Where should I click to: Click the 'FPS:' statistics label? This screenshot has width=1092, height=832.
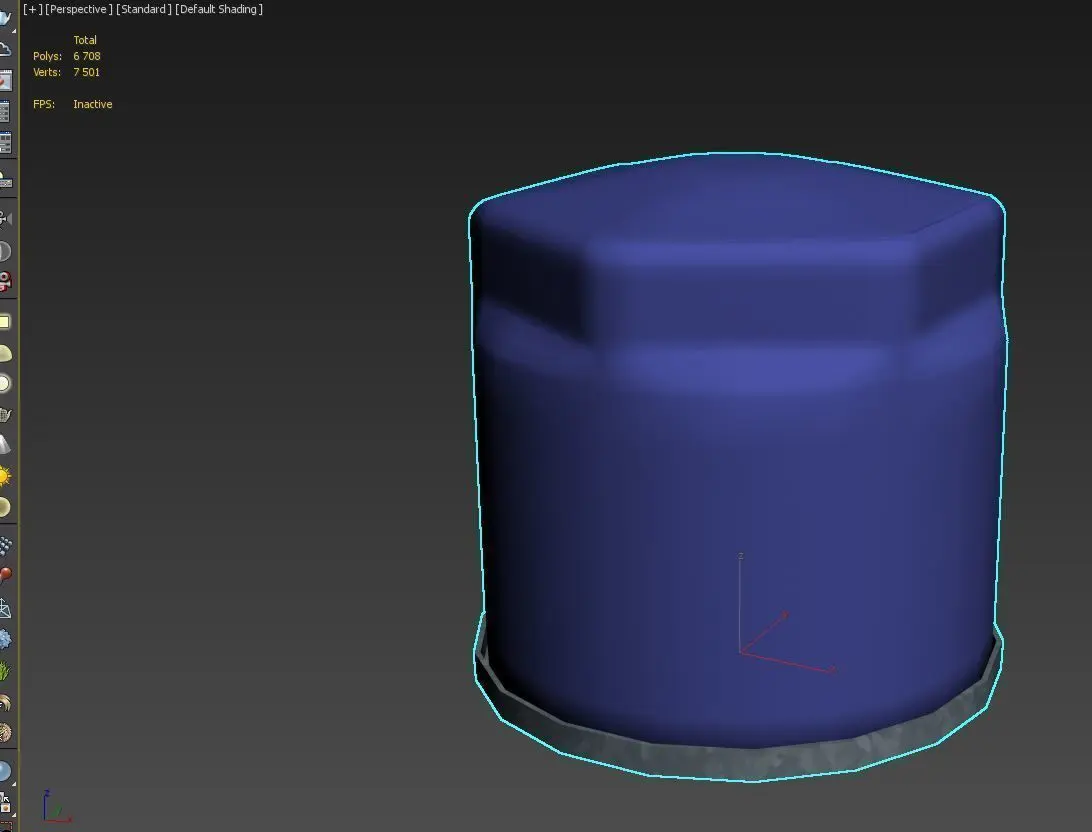(44, 104)
